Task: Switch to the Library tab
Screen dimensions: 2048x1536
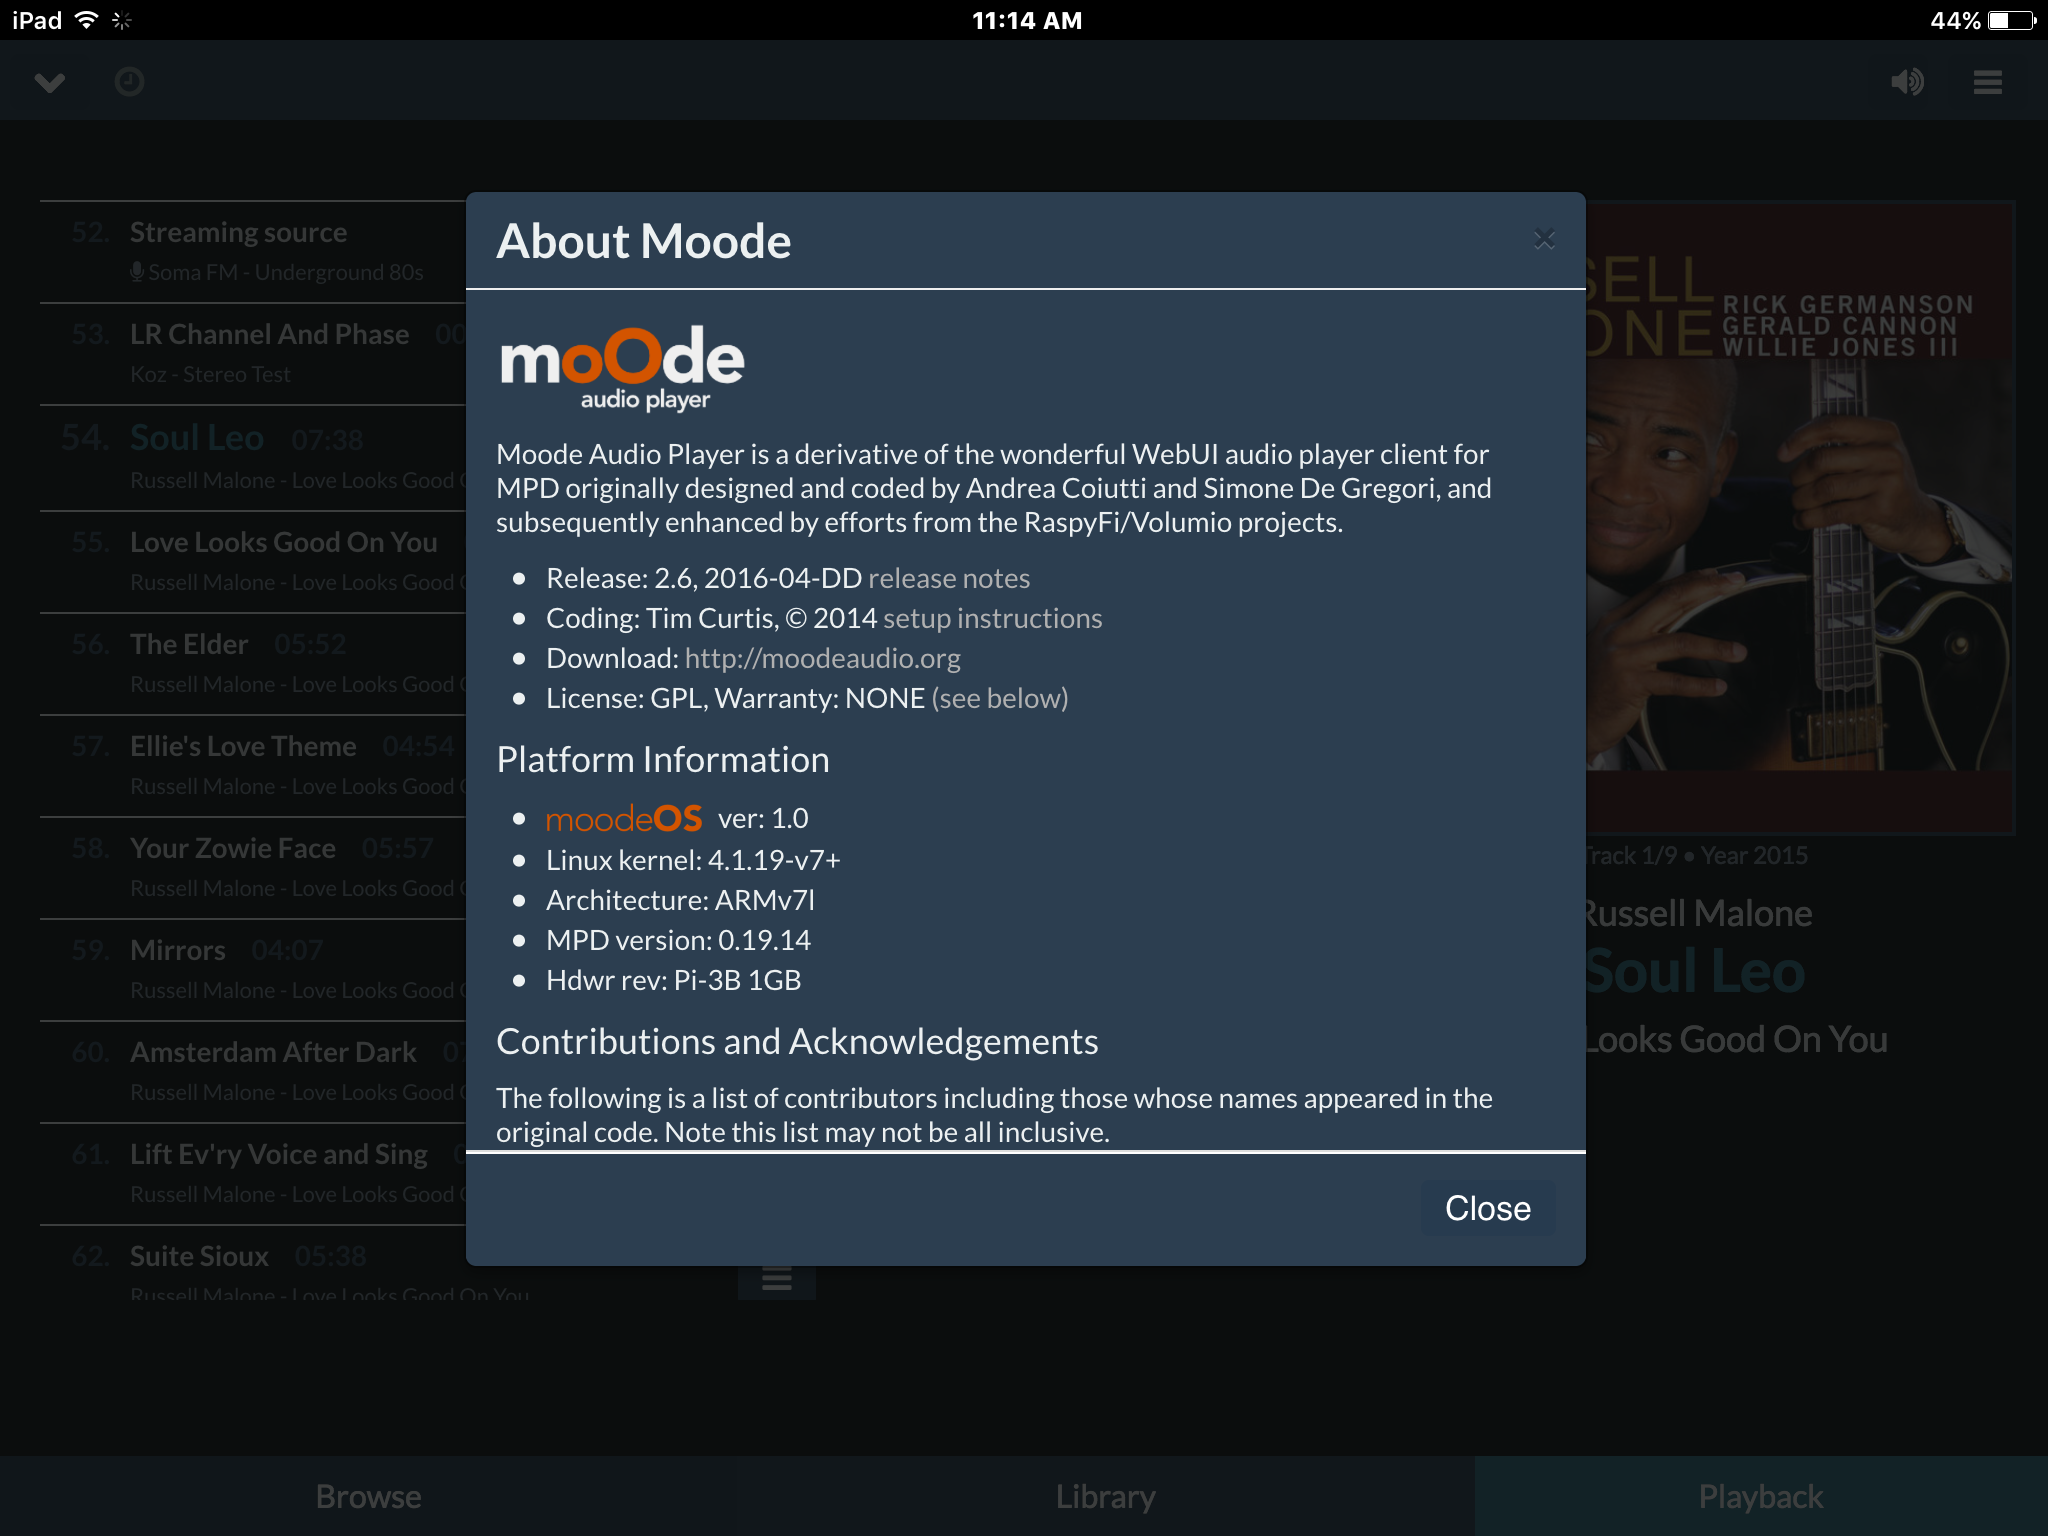Action: coord(1106,1496)
